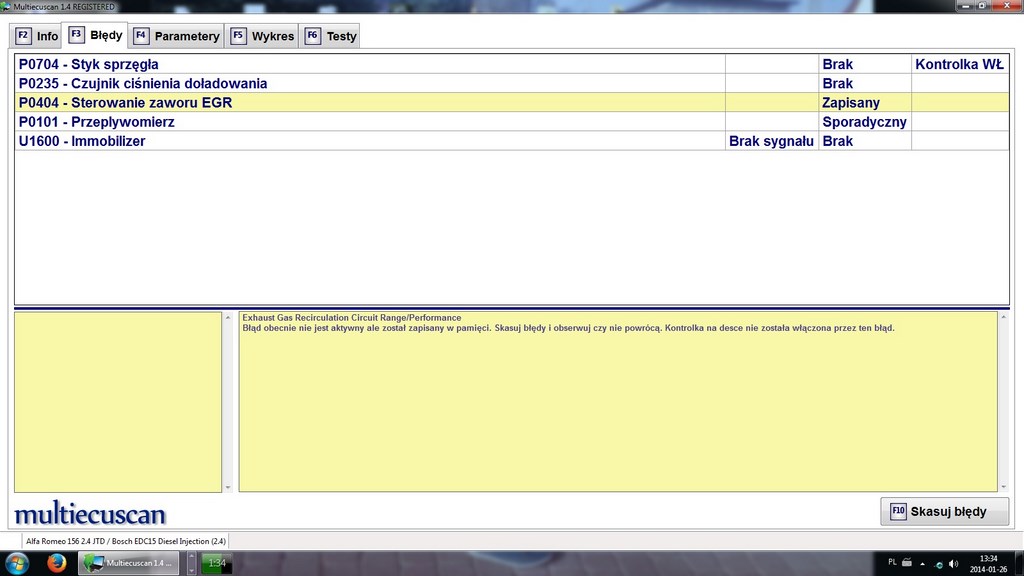This screenshot has width=1024, height=576.
Task: Click the F6 key icon
Action: coord(312,36)
